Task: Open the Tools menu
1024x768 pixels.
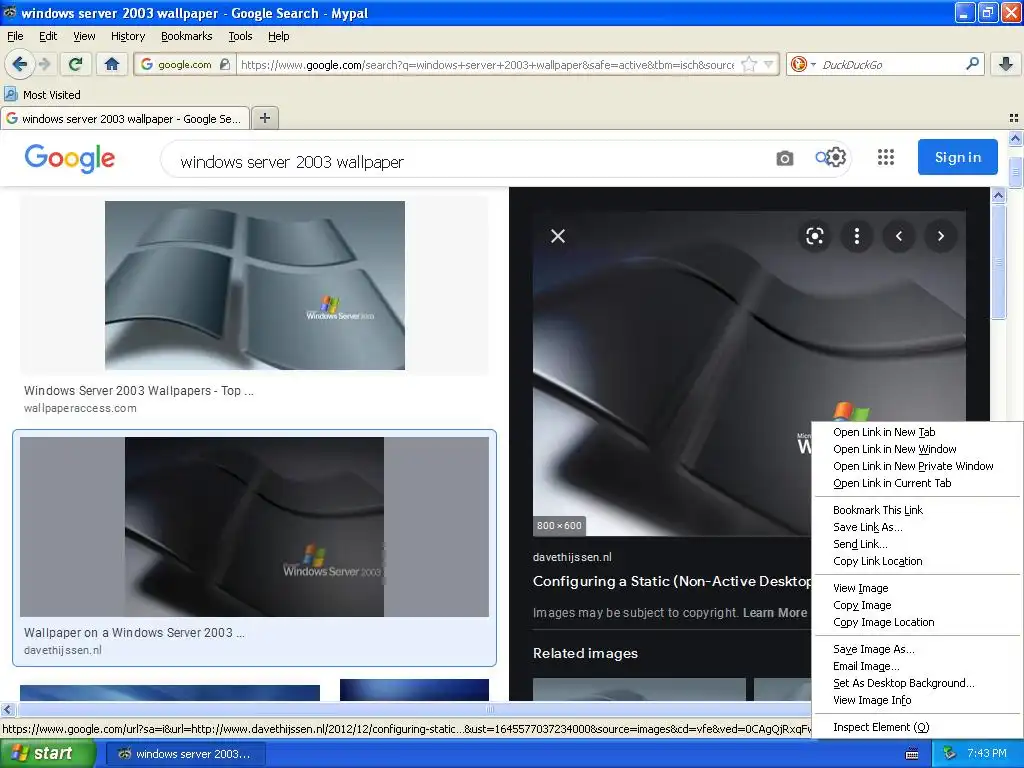Action: click(240, 36)
